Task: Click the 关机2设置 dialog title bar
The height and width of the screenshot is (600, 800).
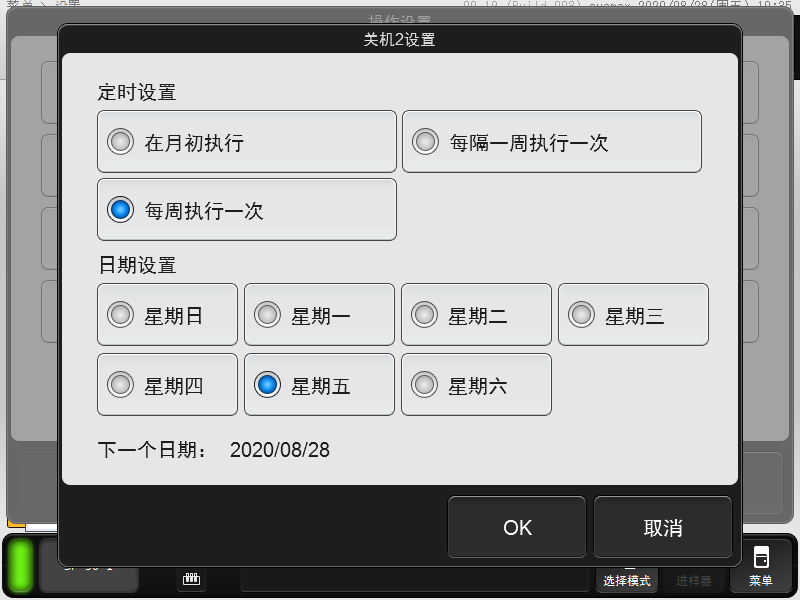Action: click(x=399, y=40)
